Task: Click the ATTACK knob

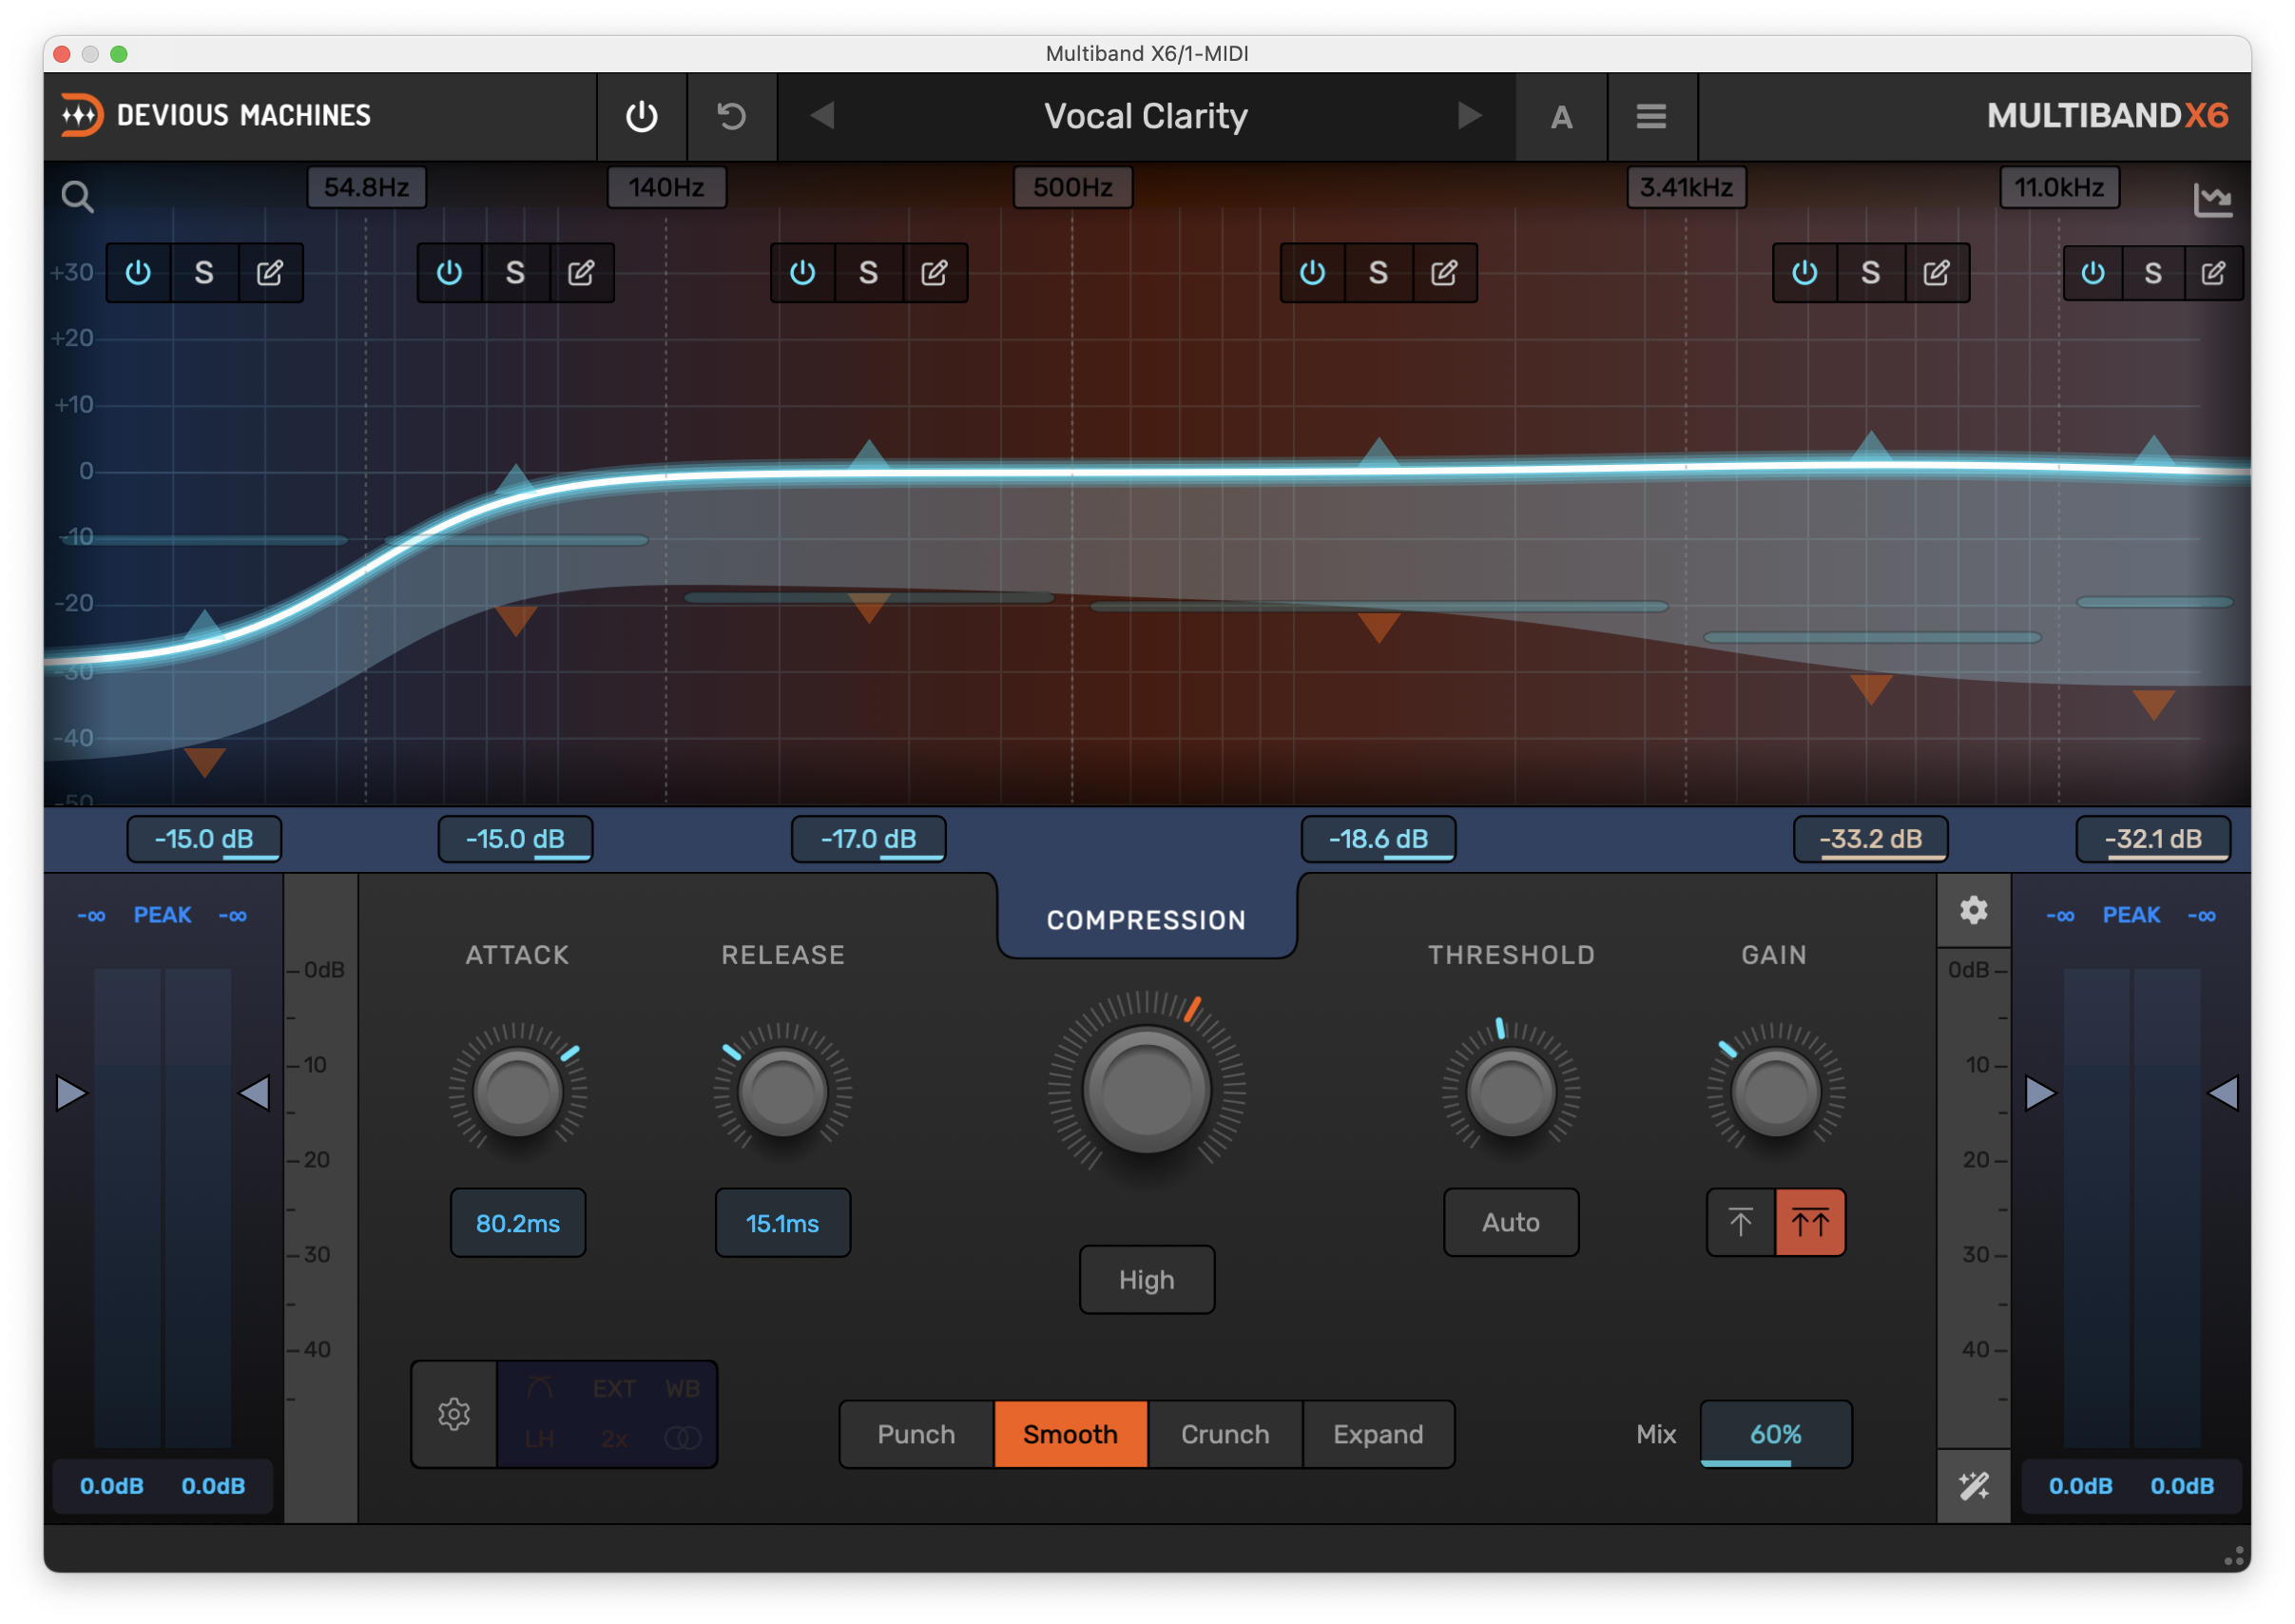Action: (x=518, y=1091)
